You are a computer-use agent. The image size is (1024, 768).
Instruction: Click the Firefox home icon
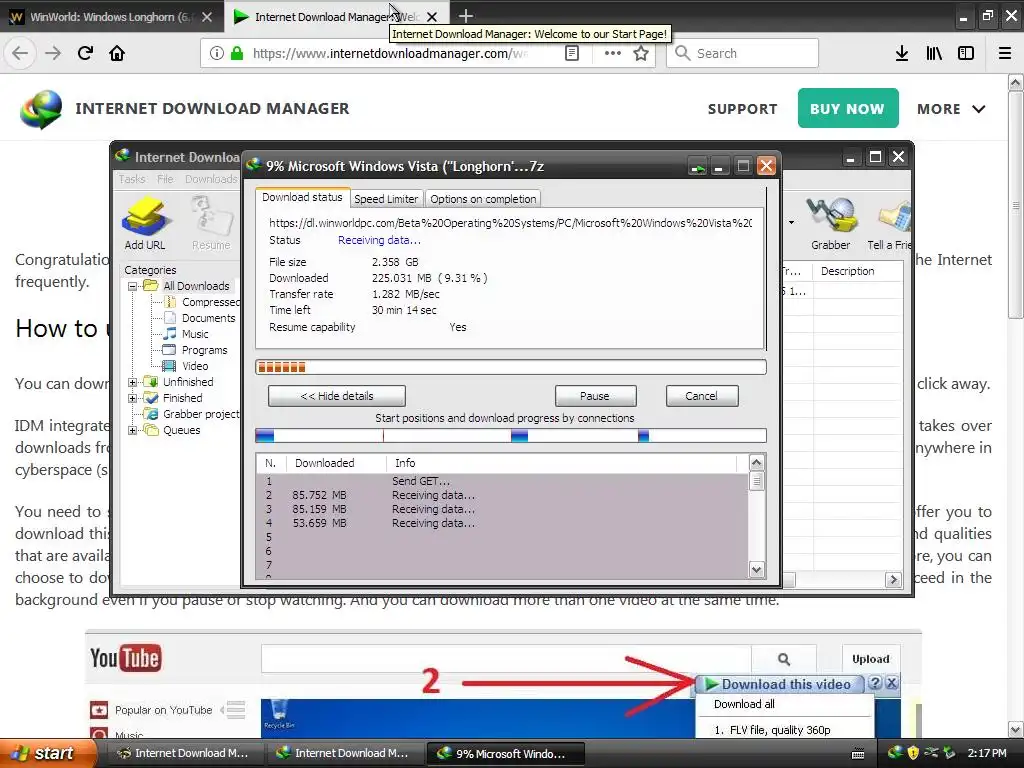click(x=117, y=53)
